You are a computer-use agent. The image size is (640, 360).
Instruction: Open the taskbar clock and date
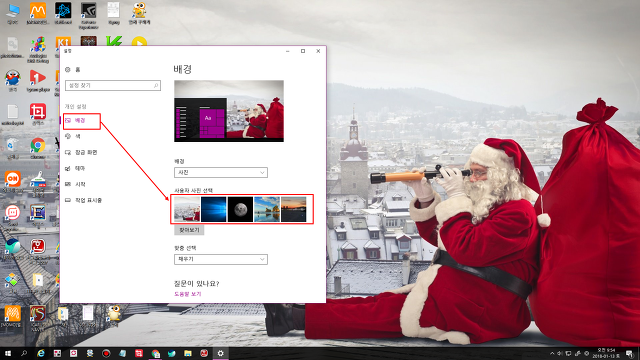click(606, 353)
